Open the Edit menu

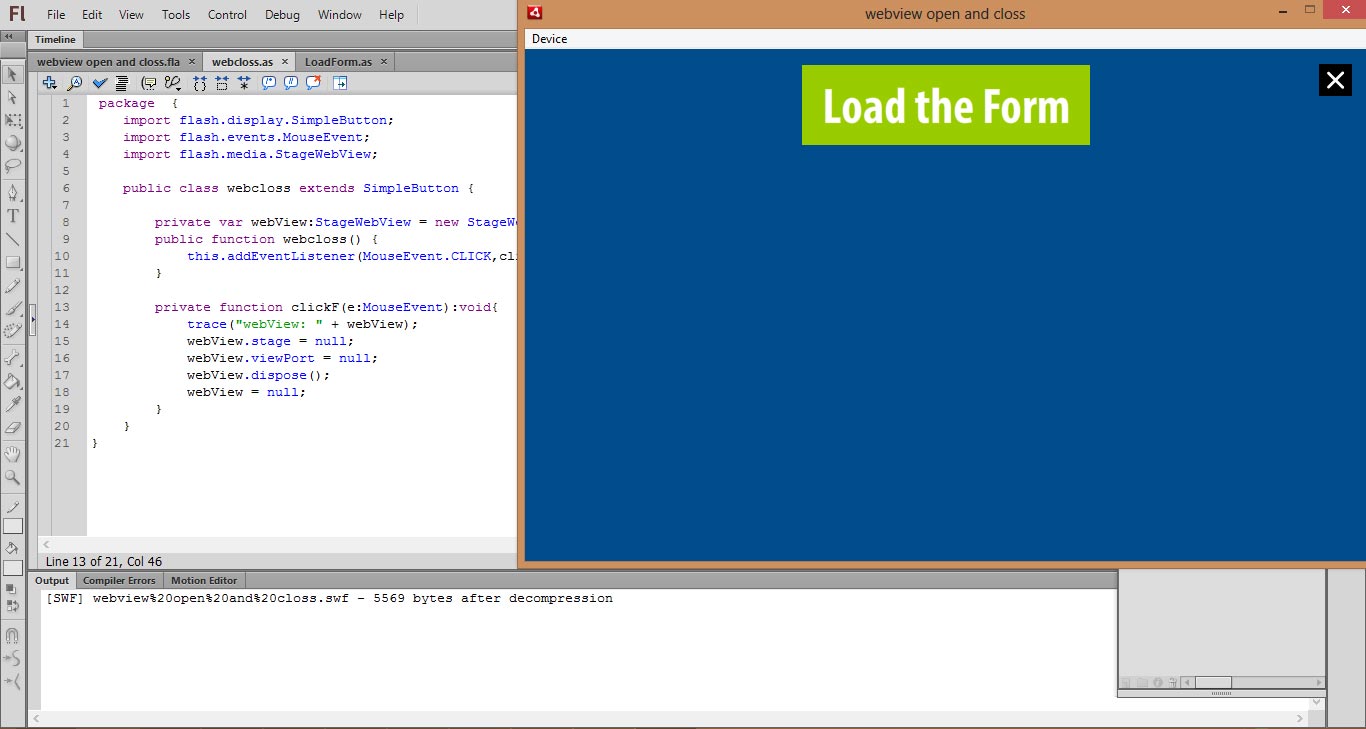[92, 15]
